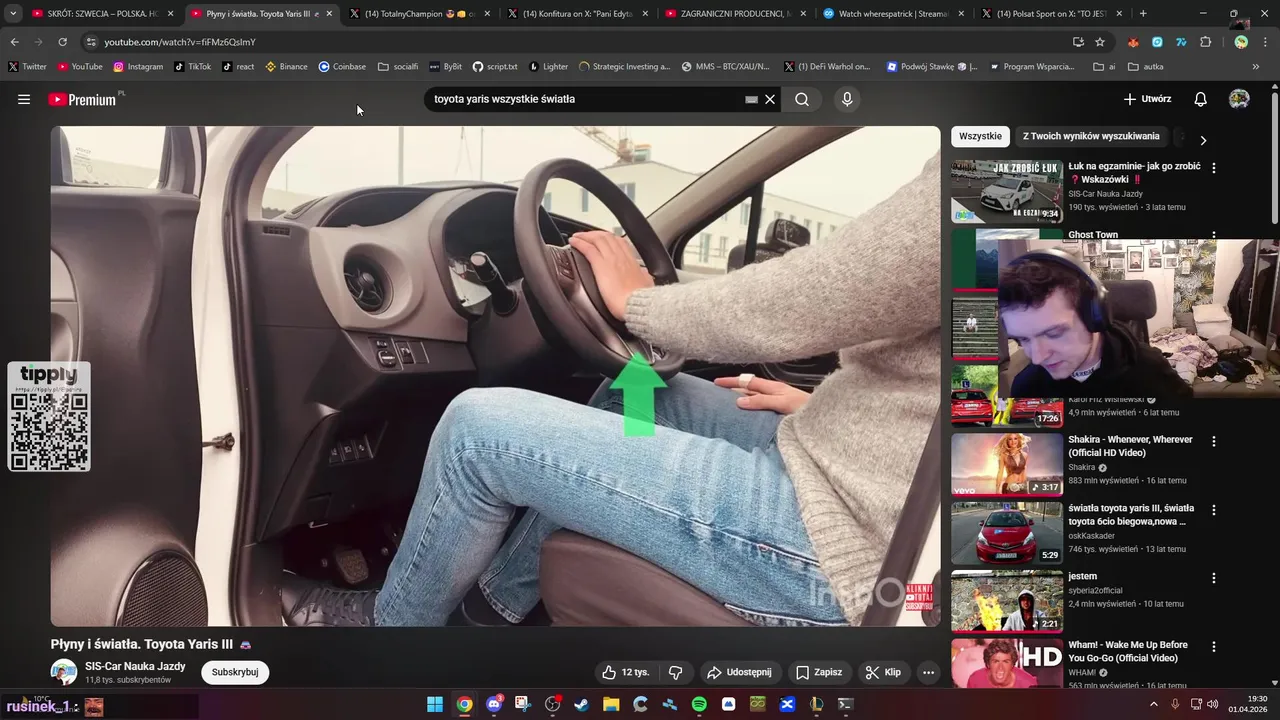Open SIS-Car Nauka Jazdy channel name
Viewport: 1280px width, 720px height.
coord(135,666)
